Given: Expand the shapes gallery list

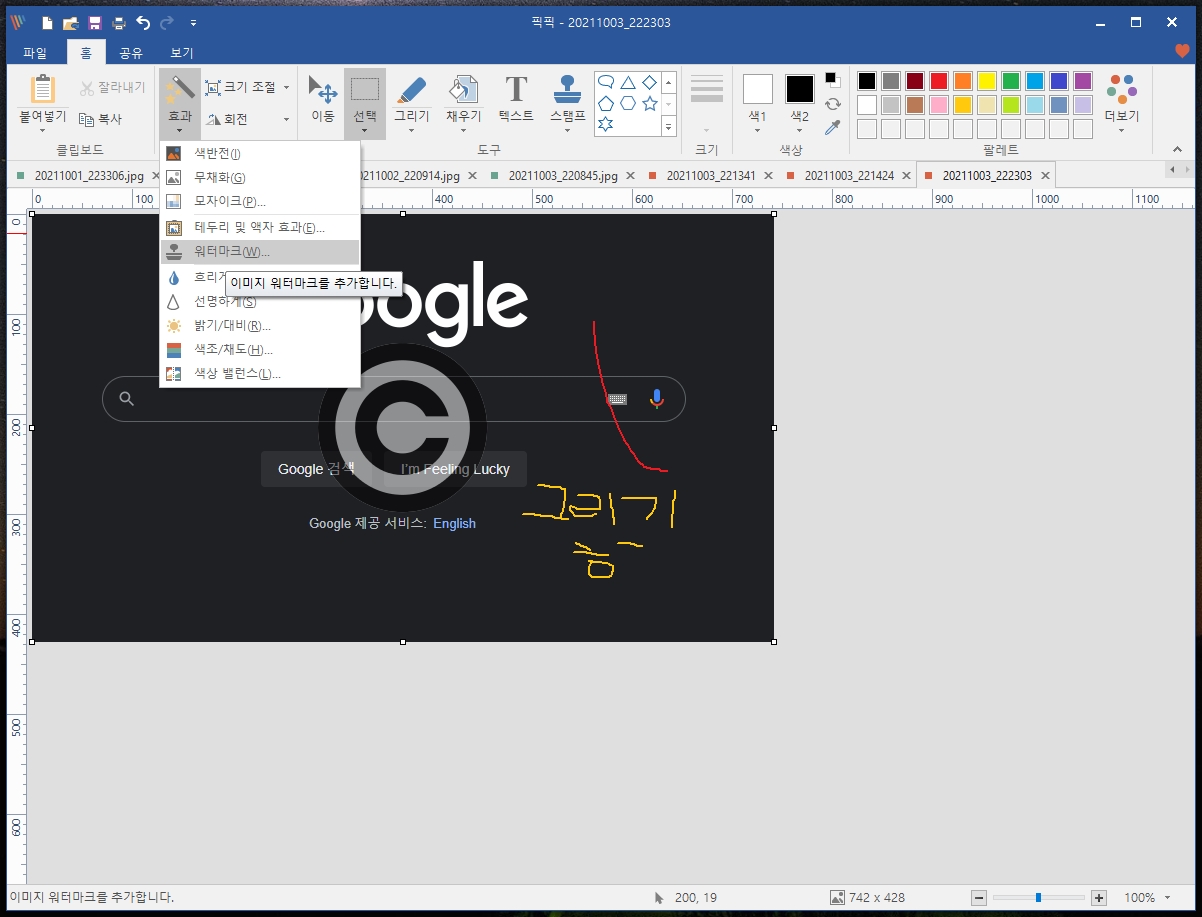Looking at the screenshot, I should click(x=670, y=126).
